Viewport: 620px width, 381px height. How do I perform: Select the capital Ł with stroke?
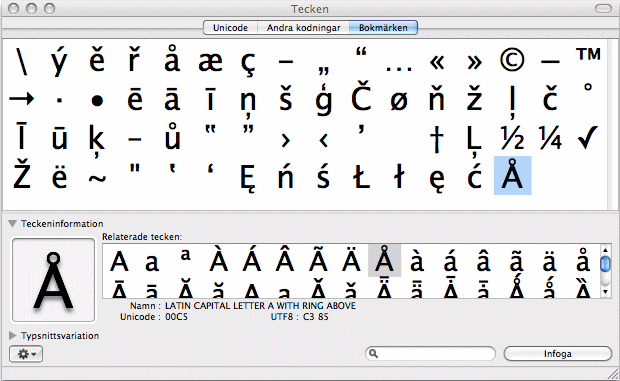click(361, 176)
